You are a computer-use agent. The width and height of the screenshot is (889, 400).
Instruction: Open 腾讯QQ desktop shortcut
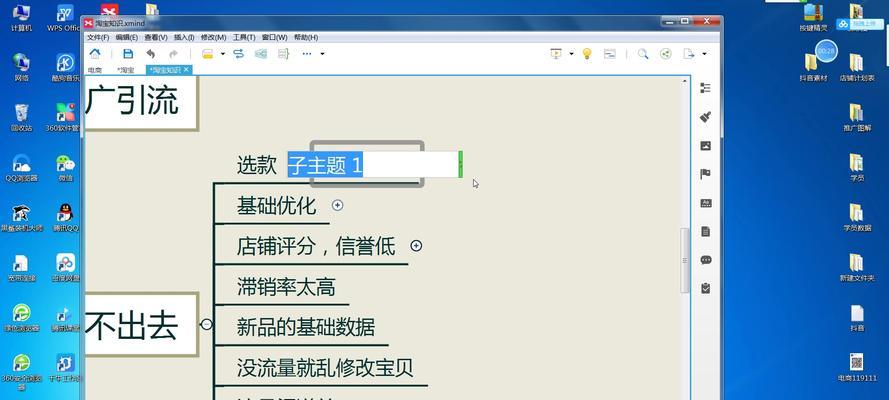[65, 218]
